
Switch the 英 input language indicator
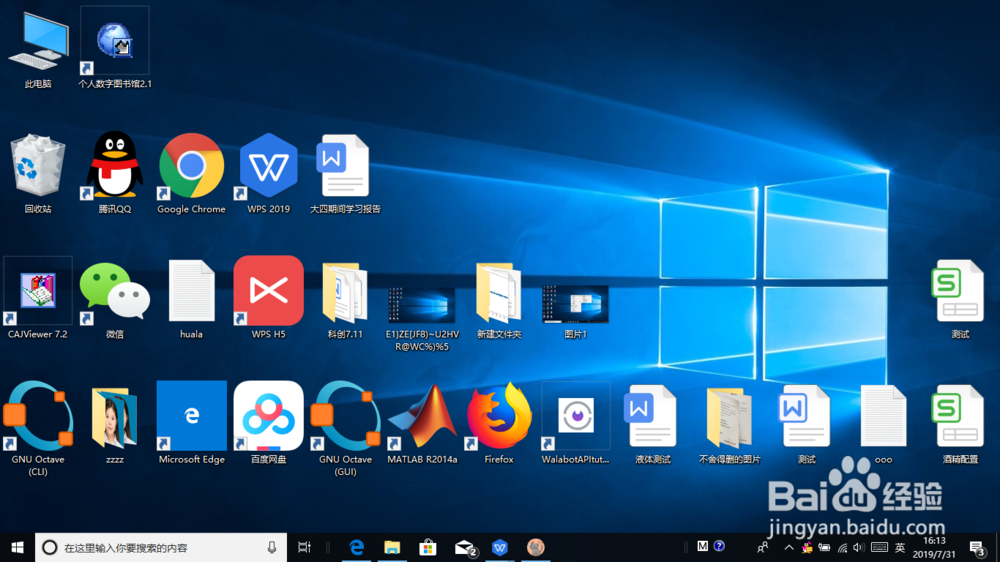pos(900,547)
